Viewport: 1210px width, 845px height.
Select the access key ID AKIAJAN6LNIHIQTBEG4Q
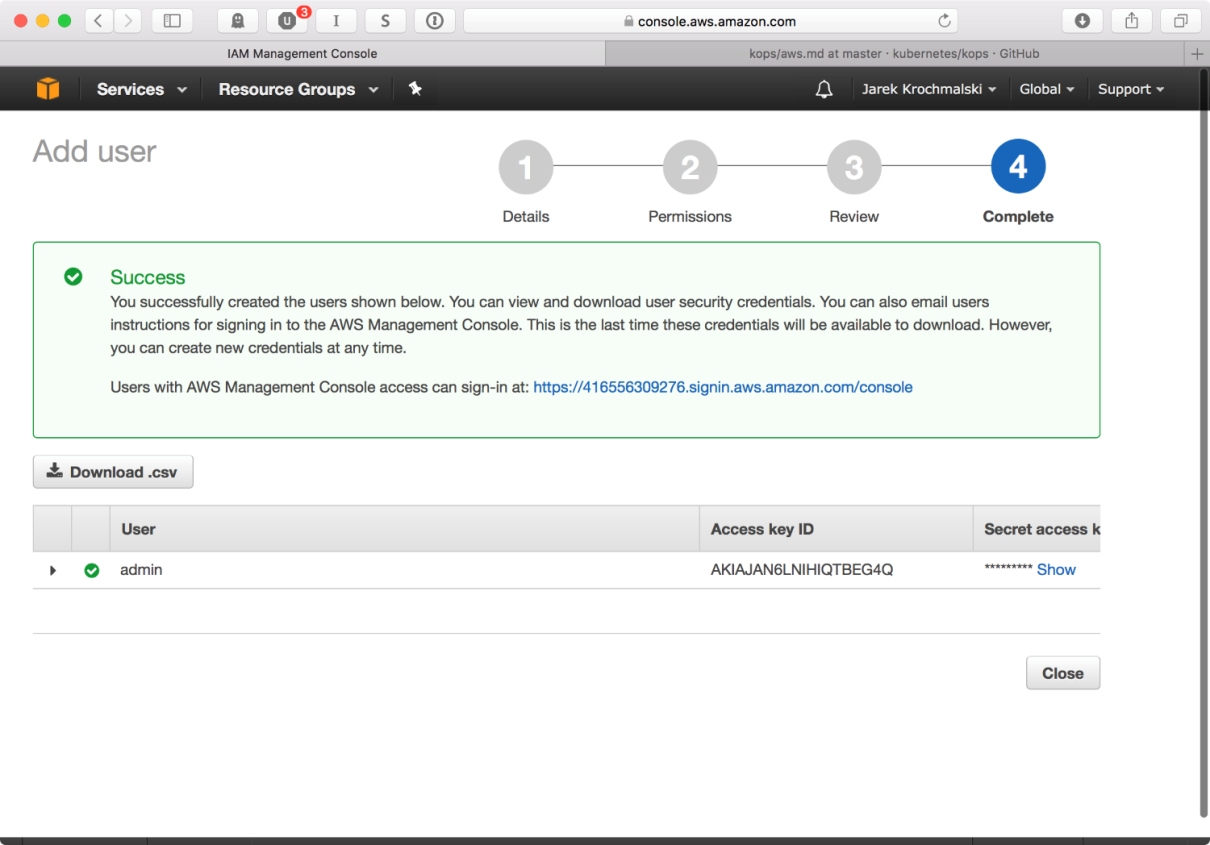(x=802, y=570)
